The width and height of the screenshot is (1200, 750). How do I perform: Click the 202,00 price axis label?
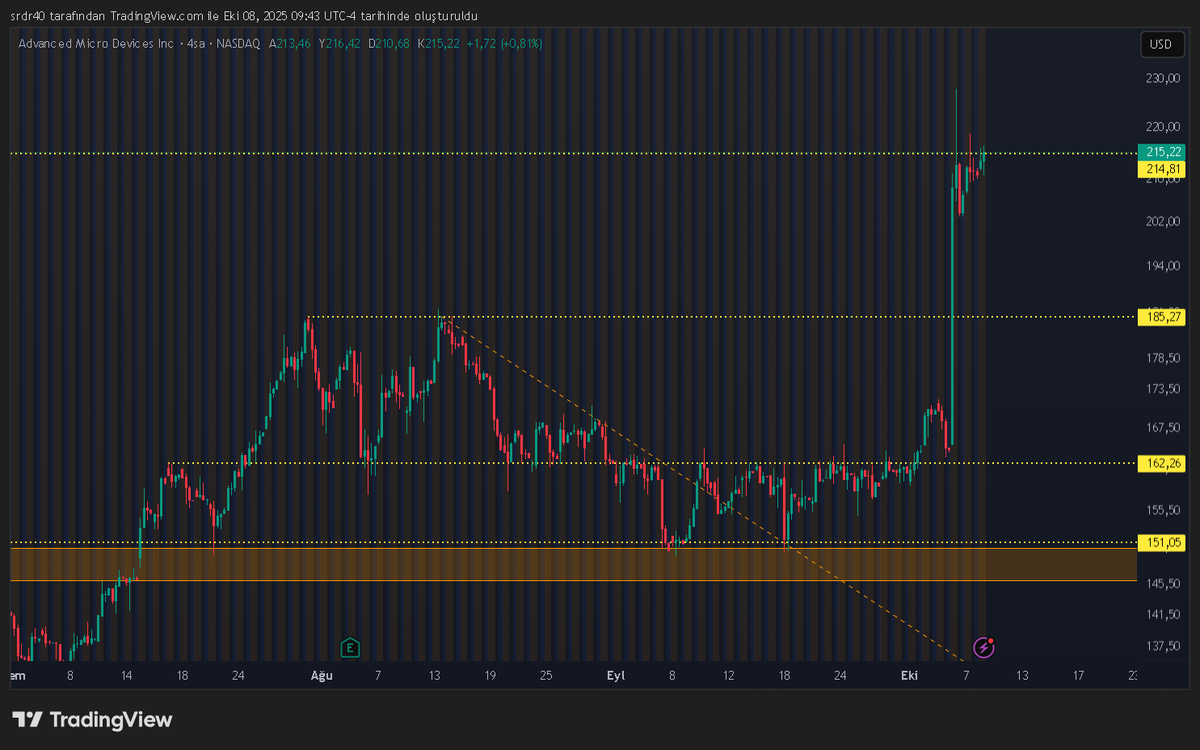pos(1163,221)
